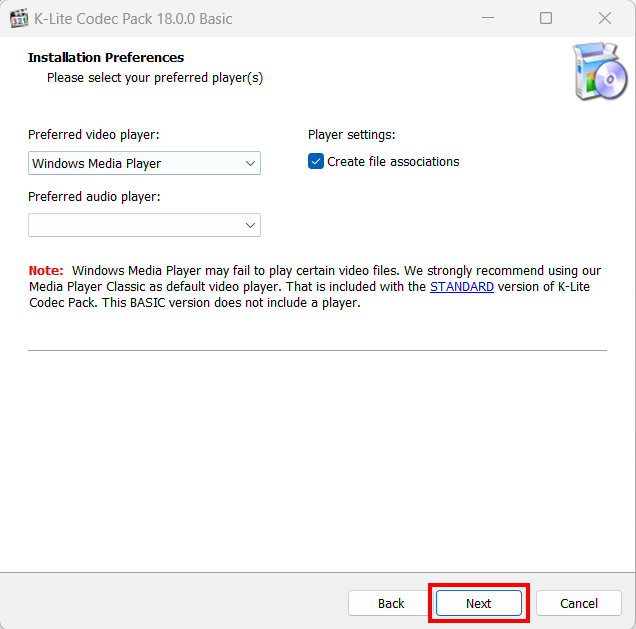Minimize the installer window
This screenshot has height=629, width=636.
coord(488,18)
